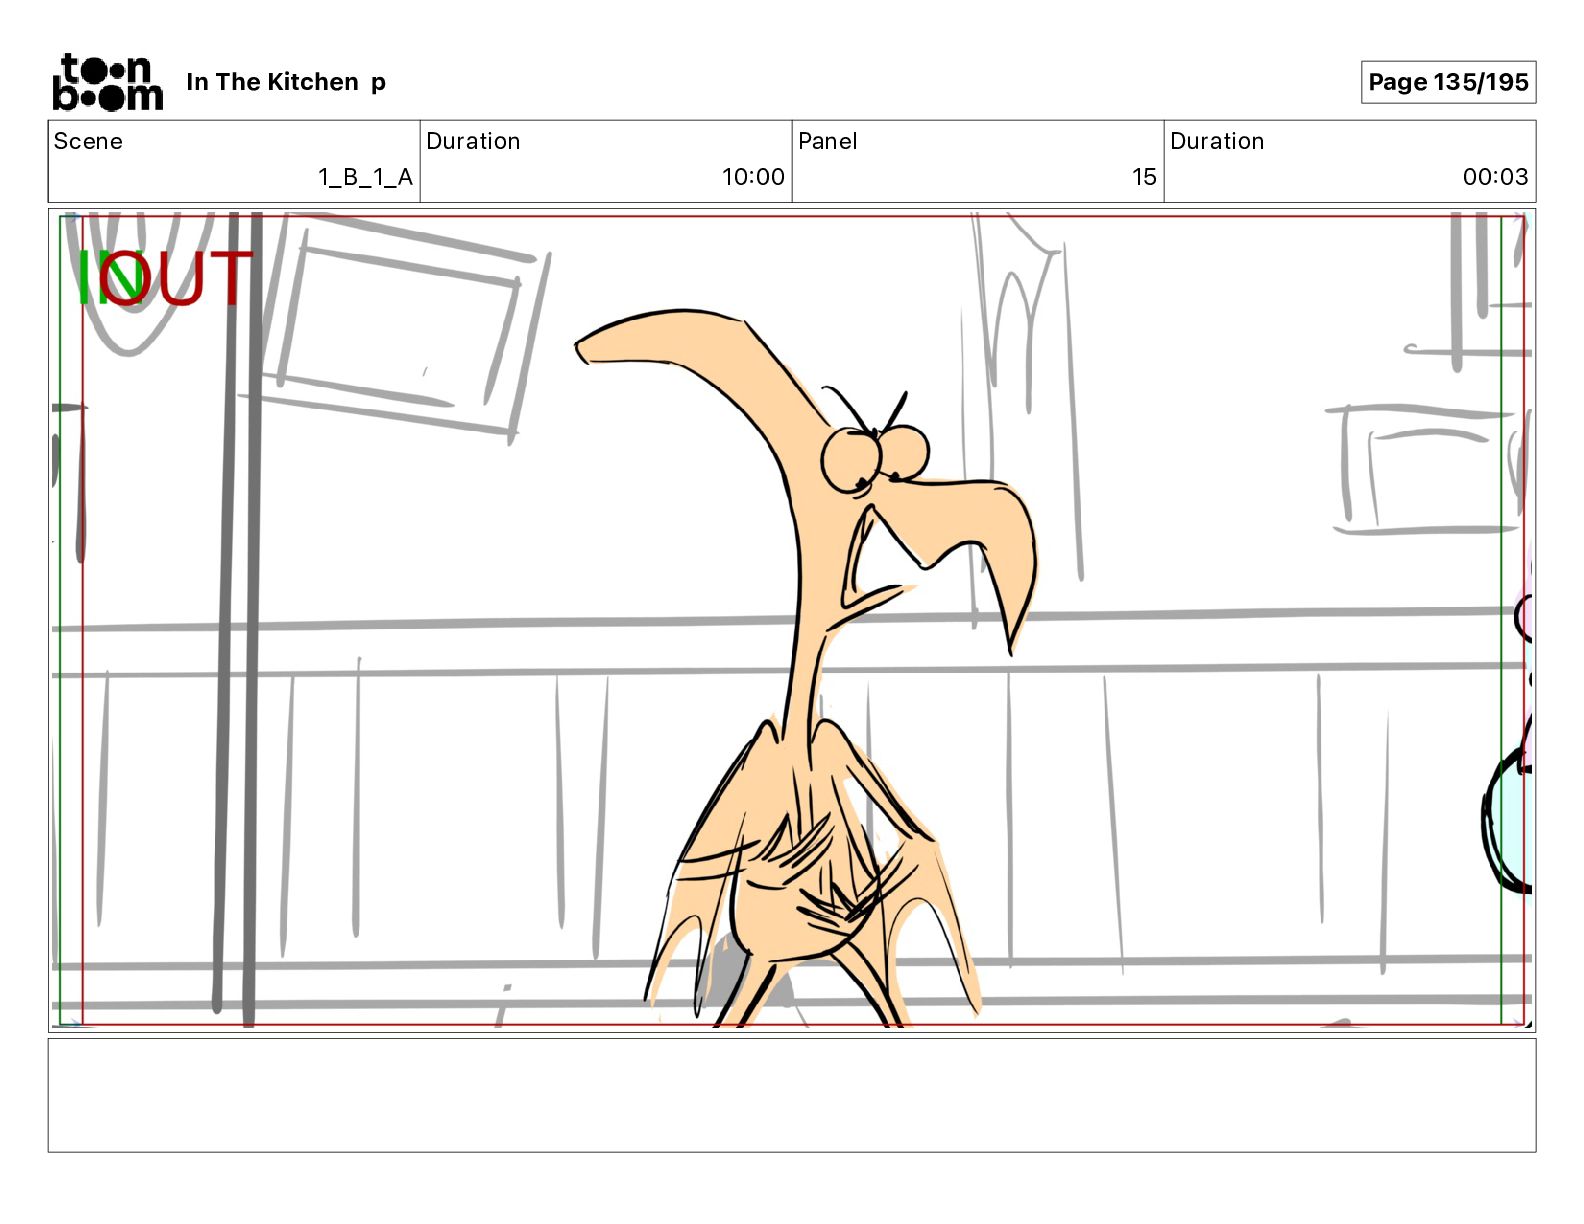Select scene name '1_B_1_A'

[365, 177]
